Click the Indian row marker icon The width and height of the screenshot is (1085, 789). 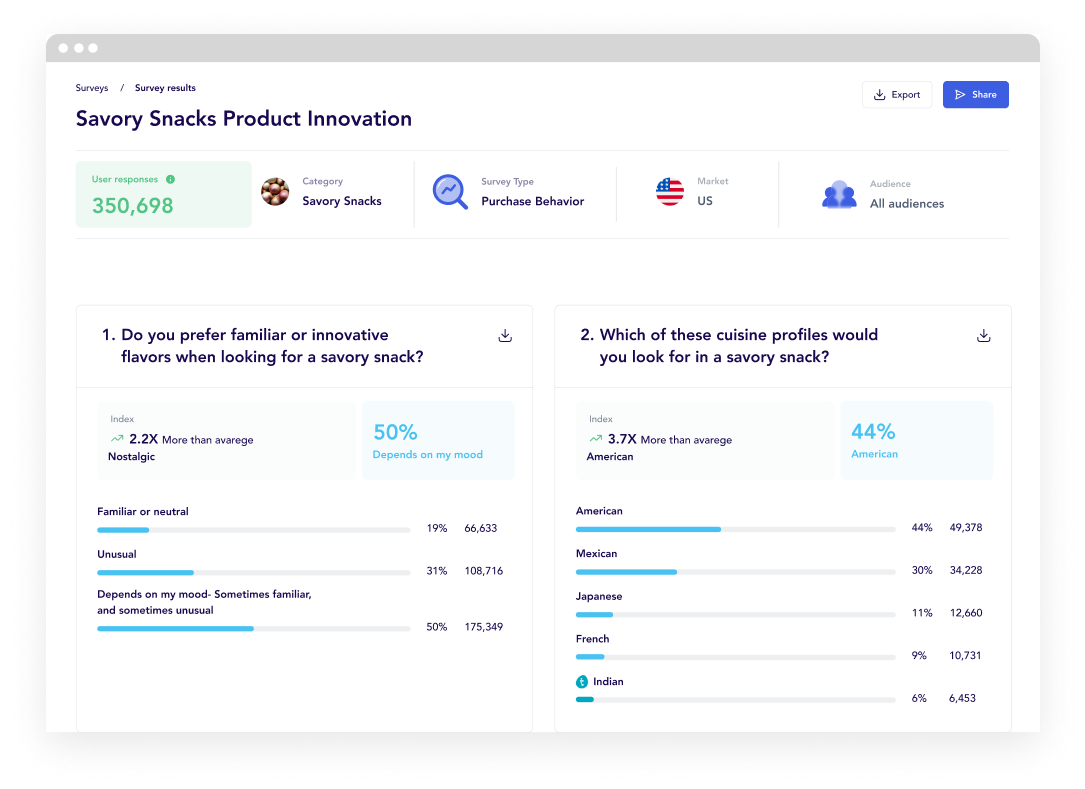[582, 682]
